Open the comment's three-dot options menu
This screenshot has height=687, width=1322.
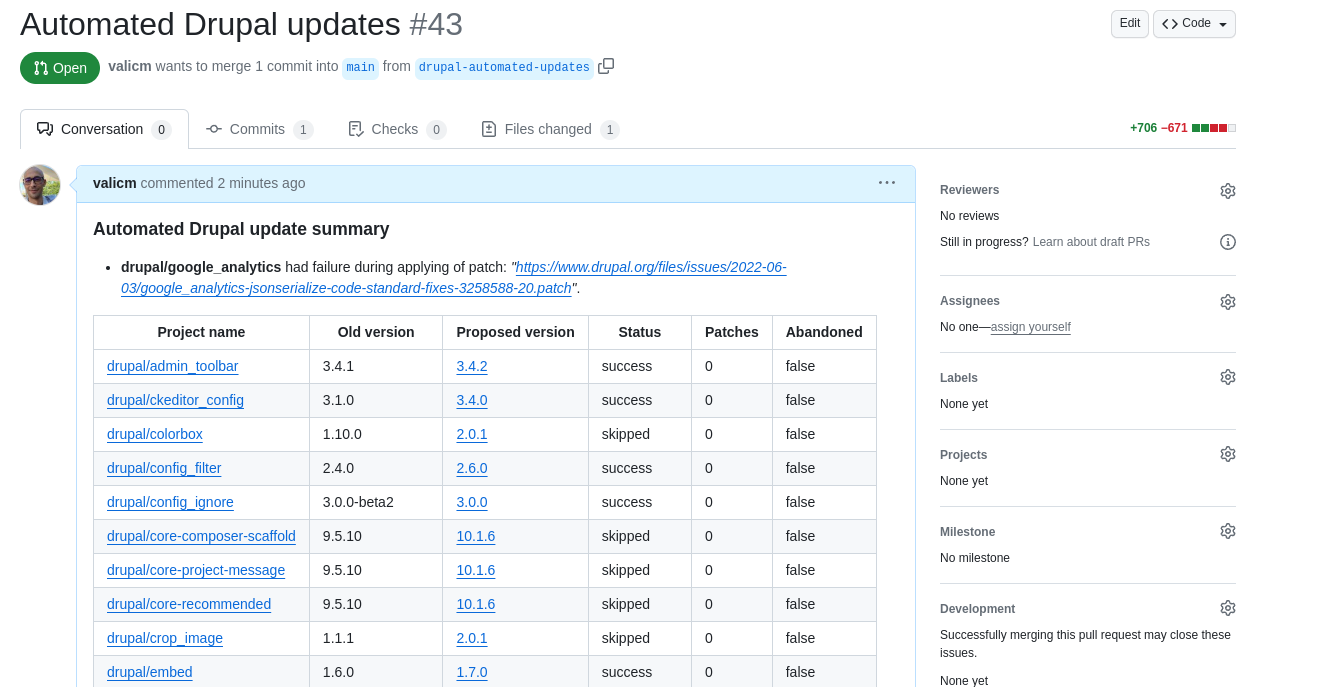pyautogui.click(x=887, y=182)
